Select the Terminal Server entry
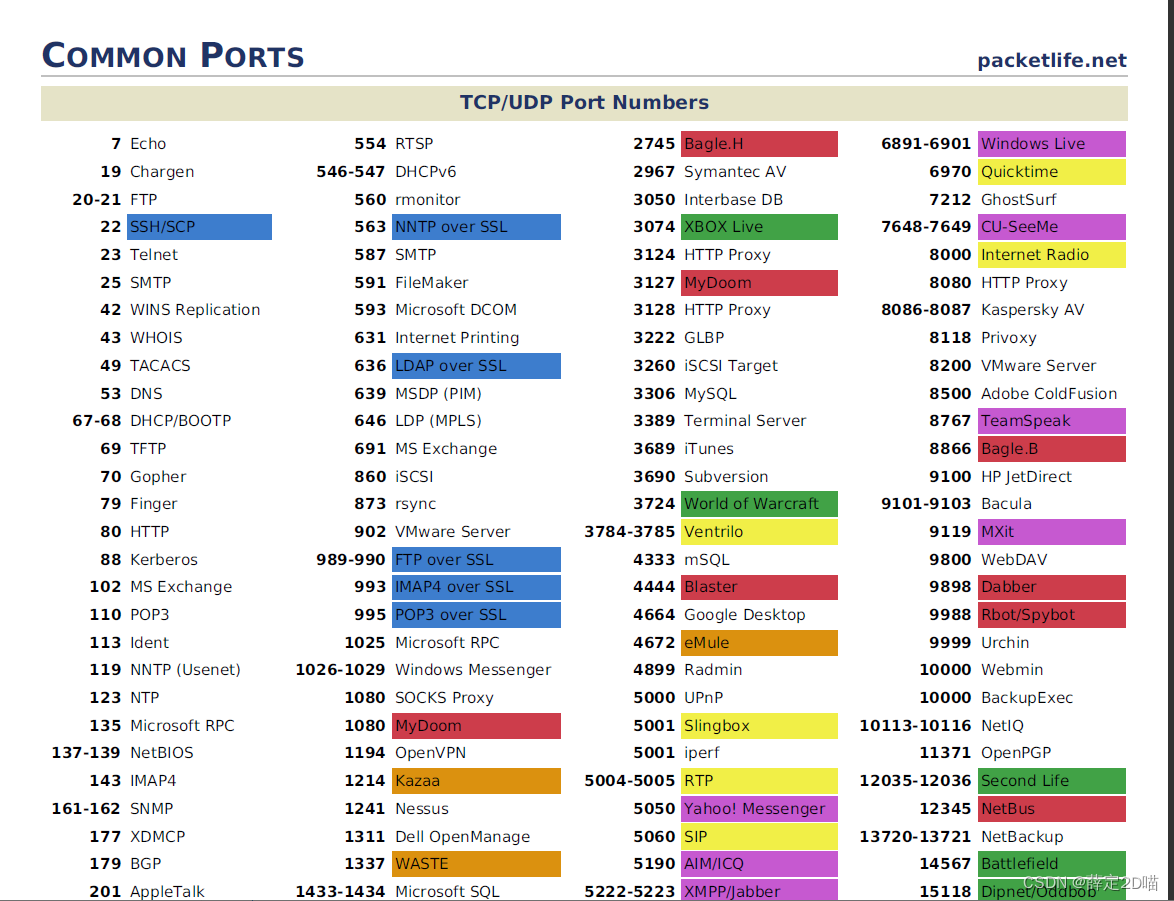This screenshot has height=901, width=1174. pyautogui.click(x=745, y=421)
